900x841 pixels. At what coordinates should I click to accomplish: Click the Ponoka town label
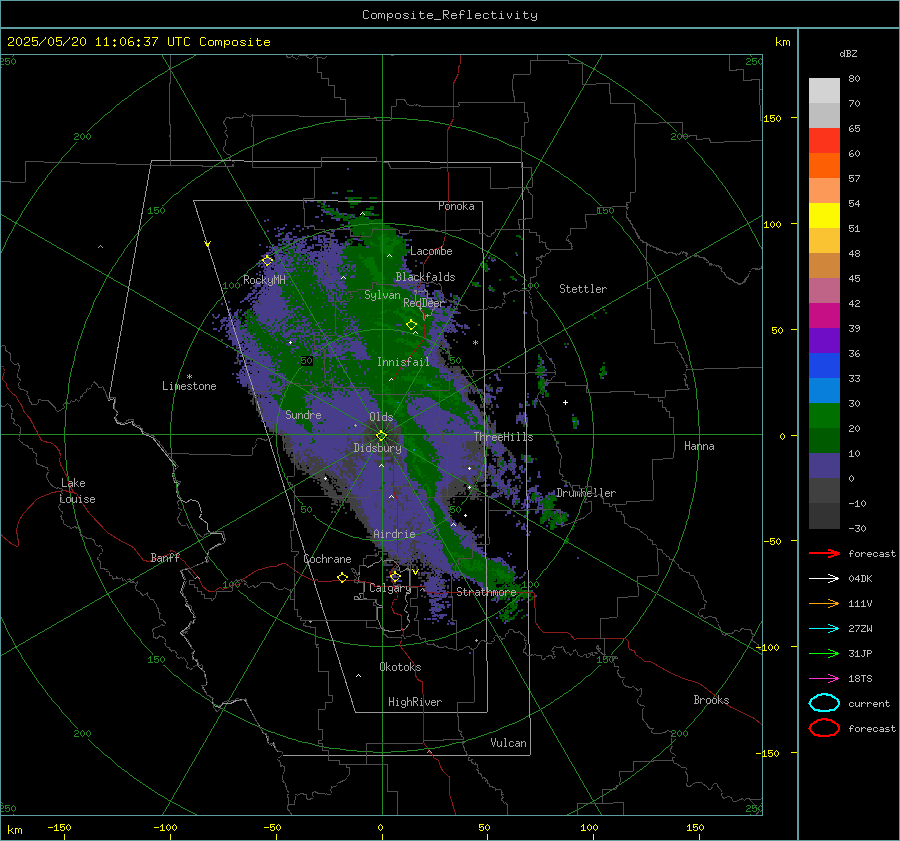pos(456,206)
